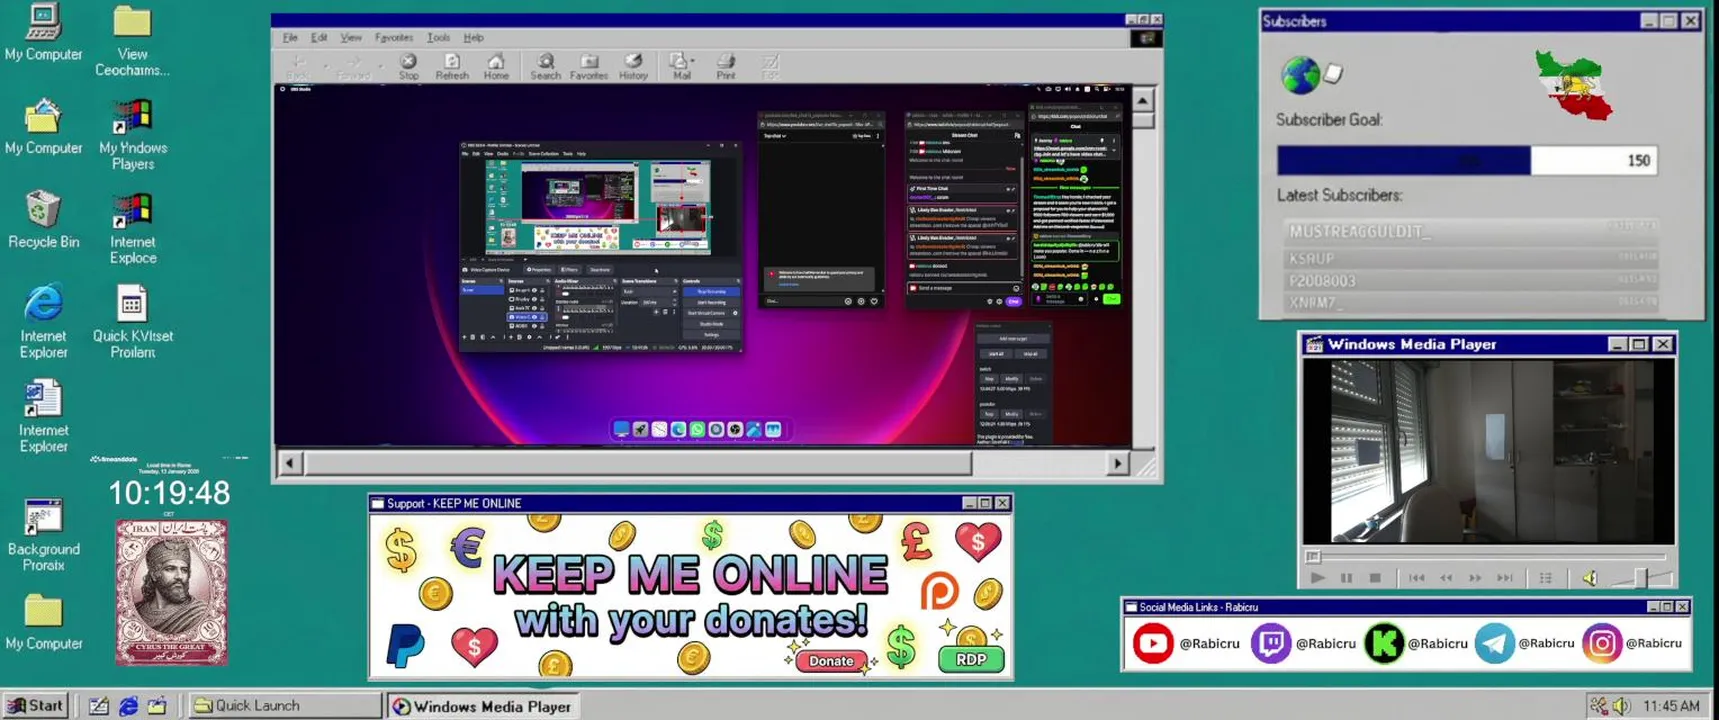Select subscriber XNRM7_ in list

click(1470, 302)
